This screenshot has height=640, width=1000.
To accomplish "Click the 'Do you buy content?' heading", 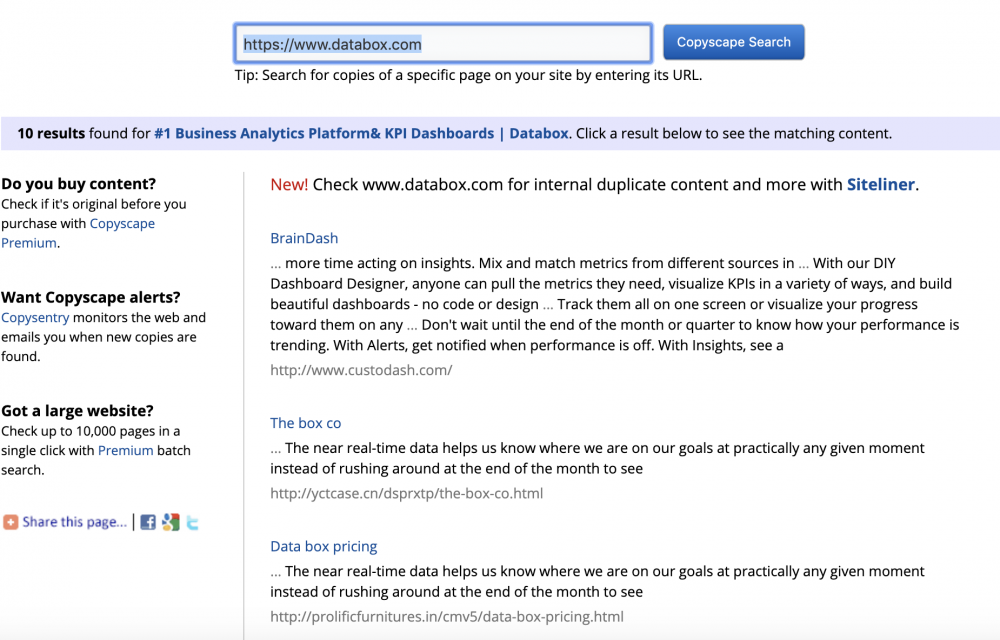I will [x=79, y=184].
